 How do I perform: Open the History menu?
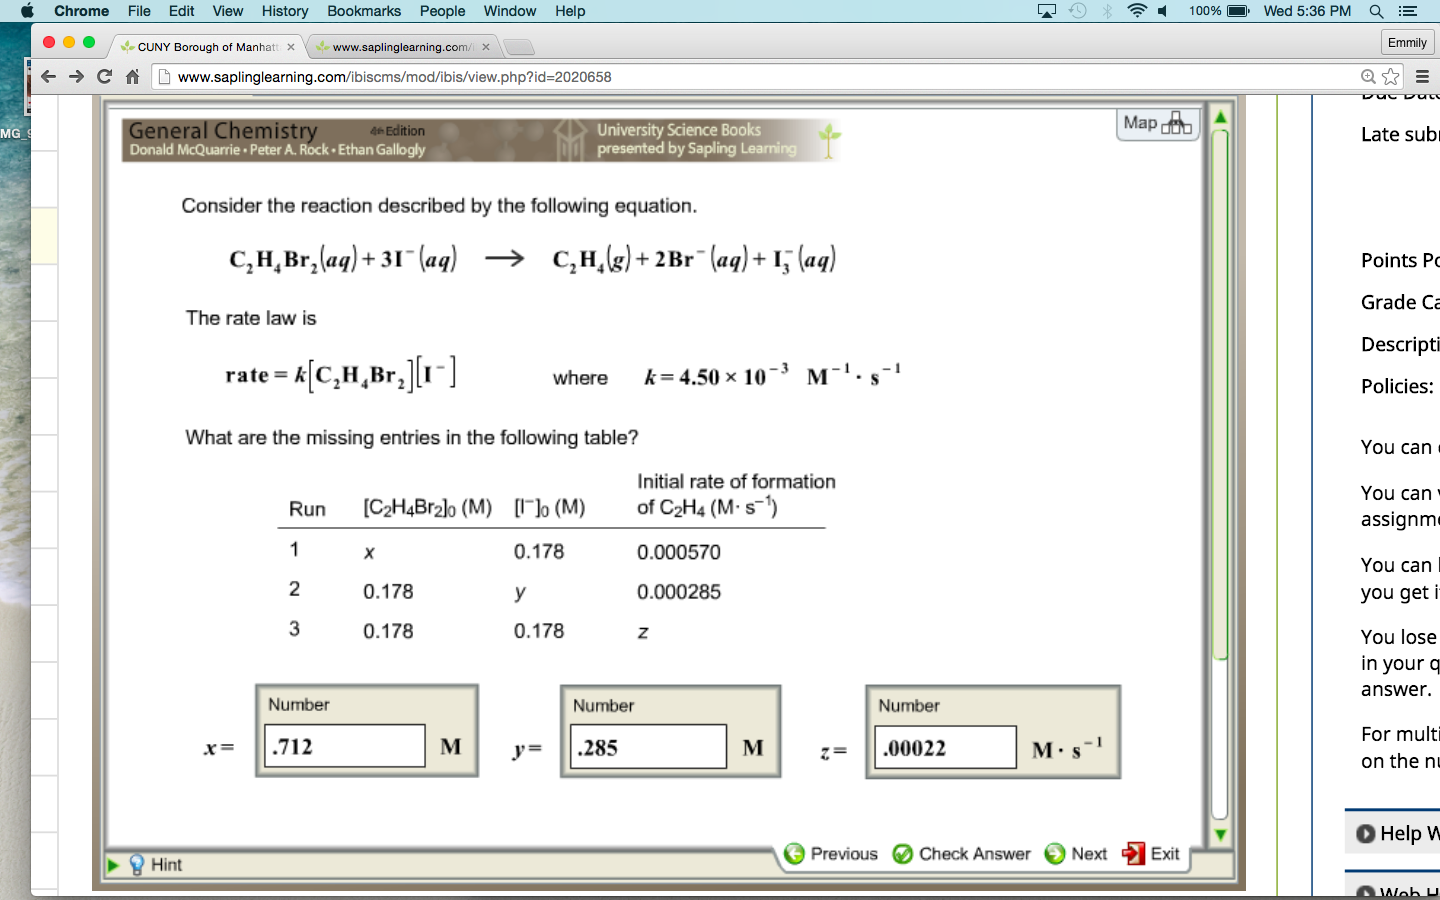[x=284, y=11]
